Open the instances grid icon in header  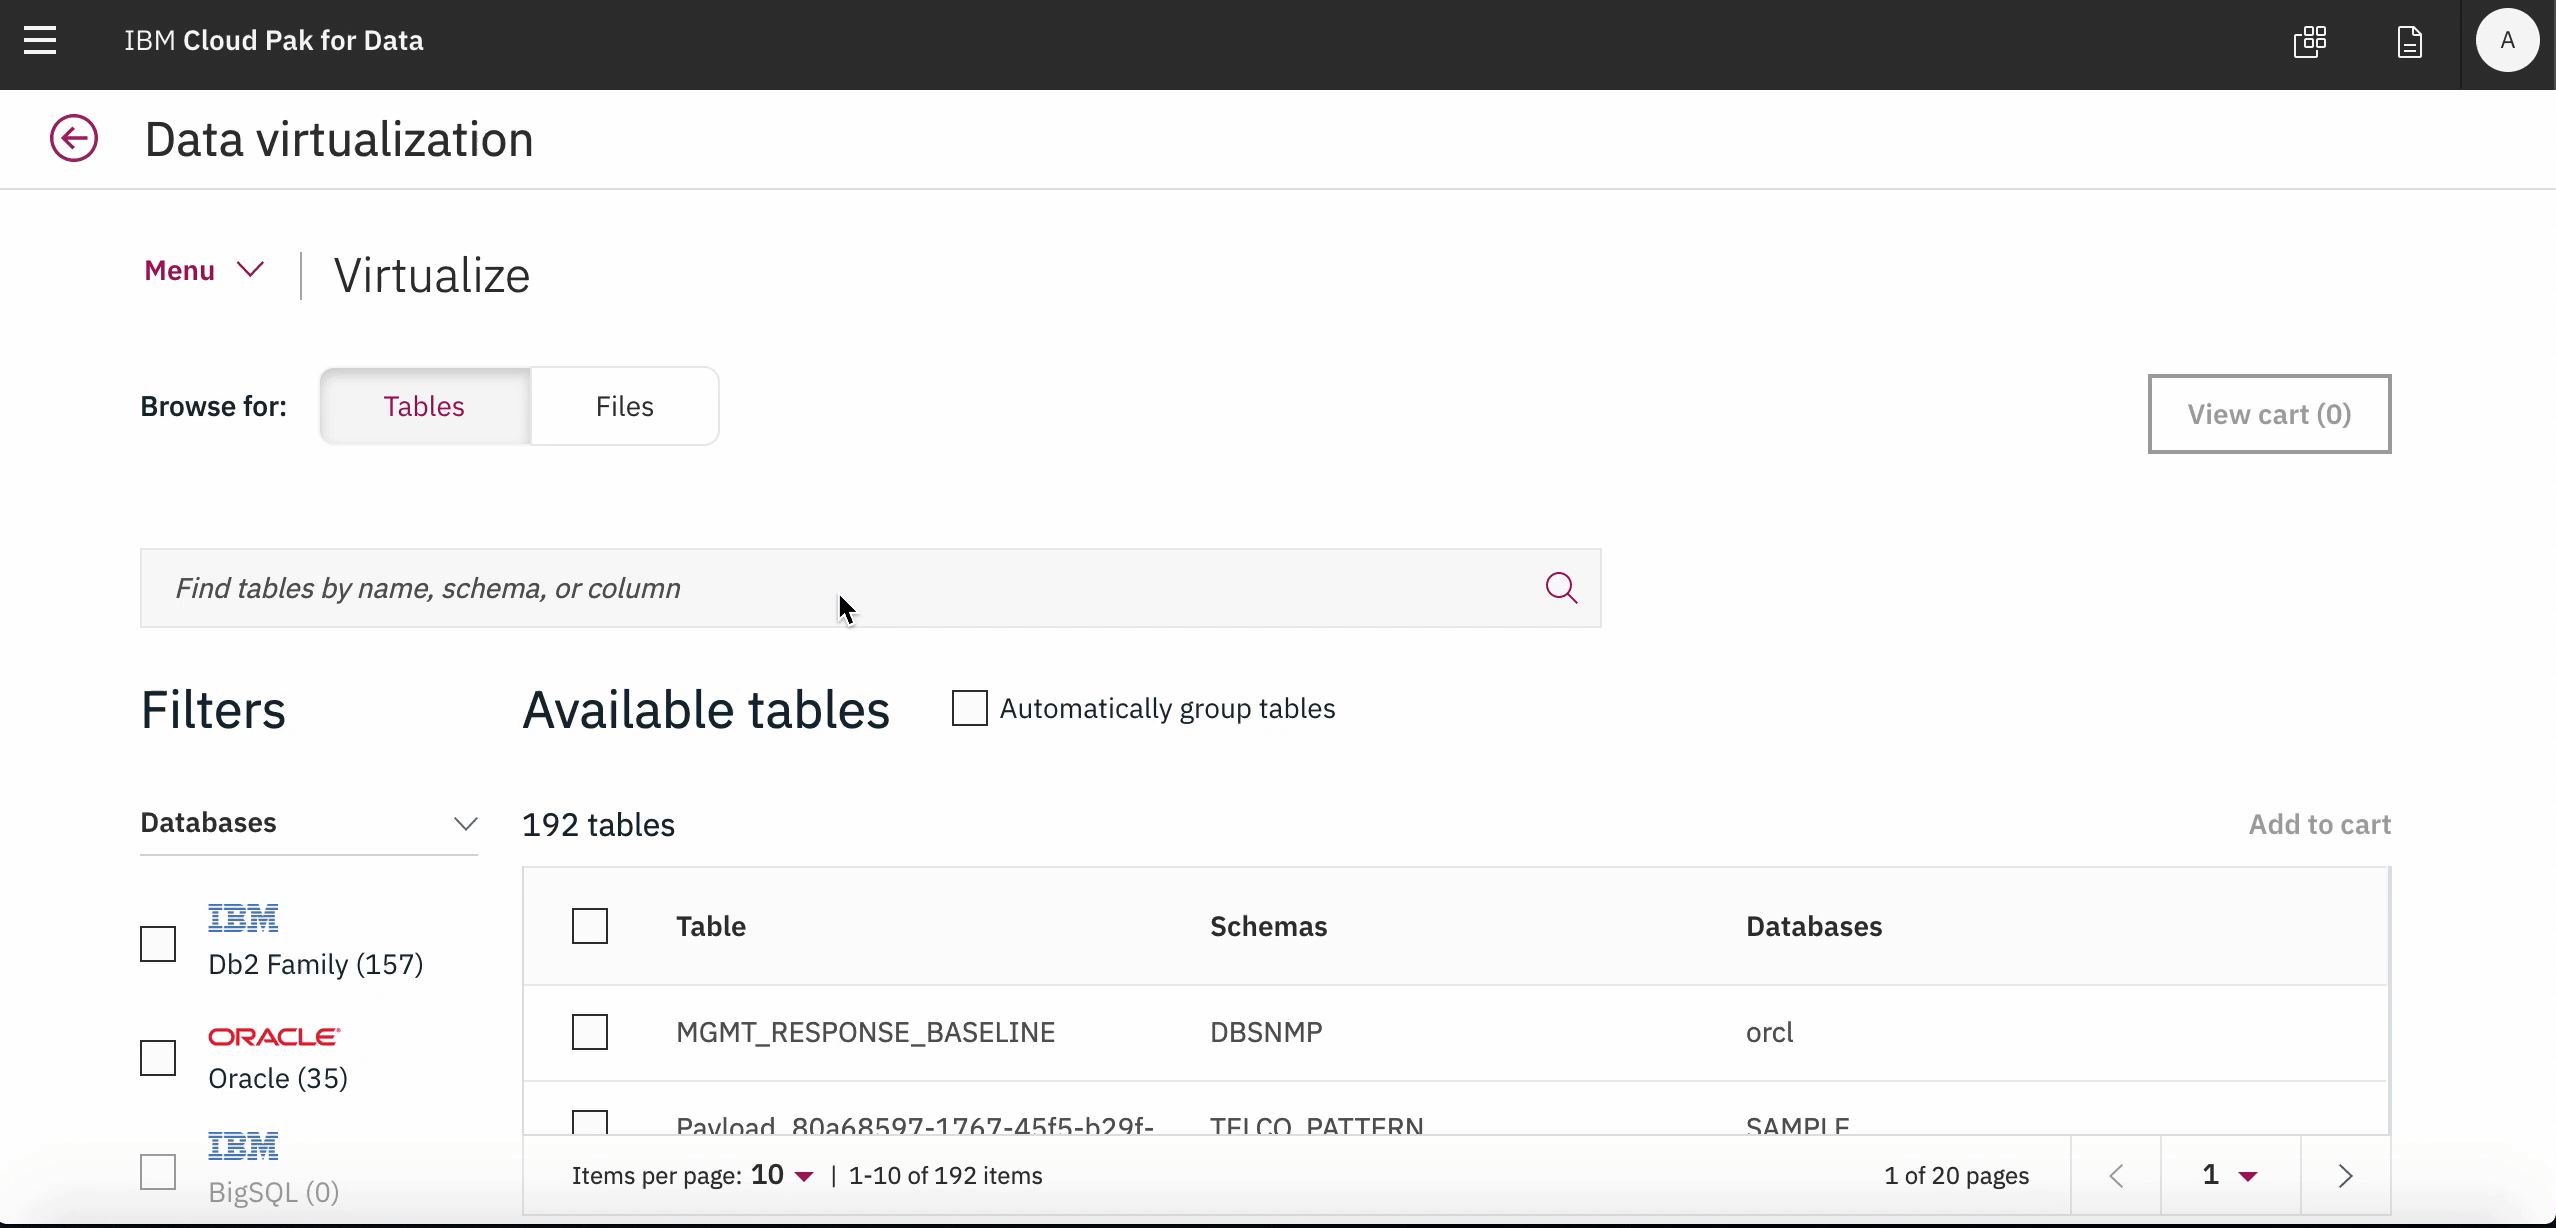2309,42
